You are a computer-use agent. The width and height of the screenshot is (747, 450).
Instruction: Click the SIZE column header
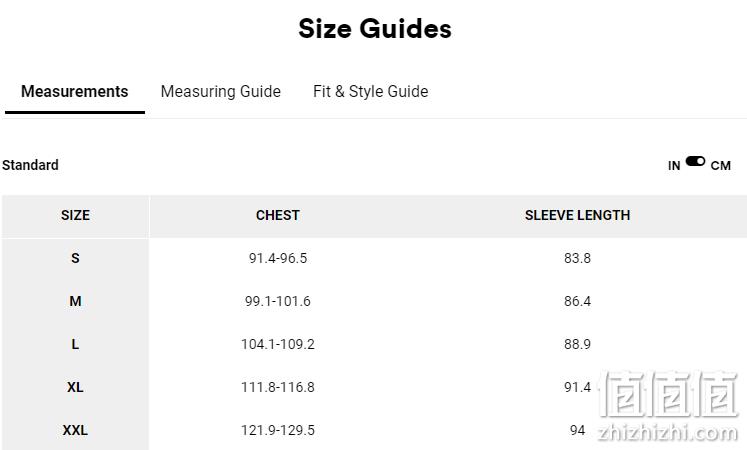(75, 215)
